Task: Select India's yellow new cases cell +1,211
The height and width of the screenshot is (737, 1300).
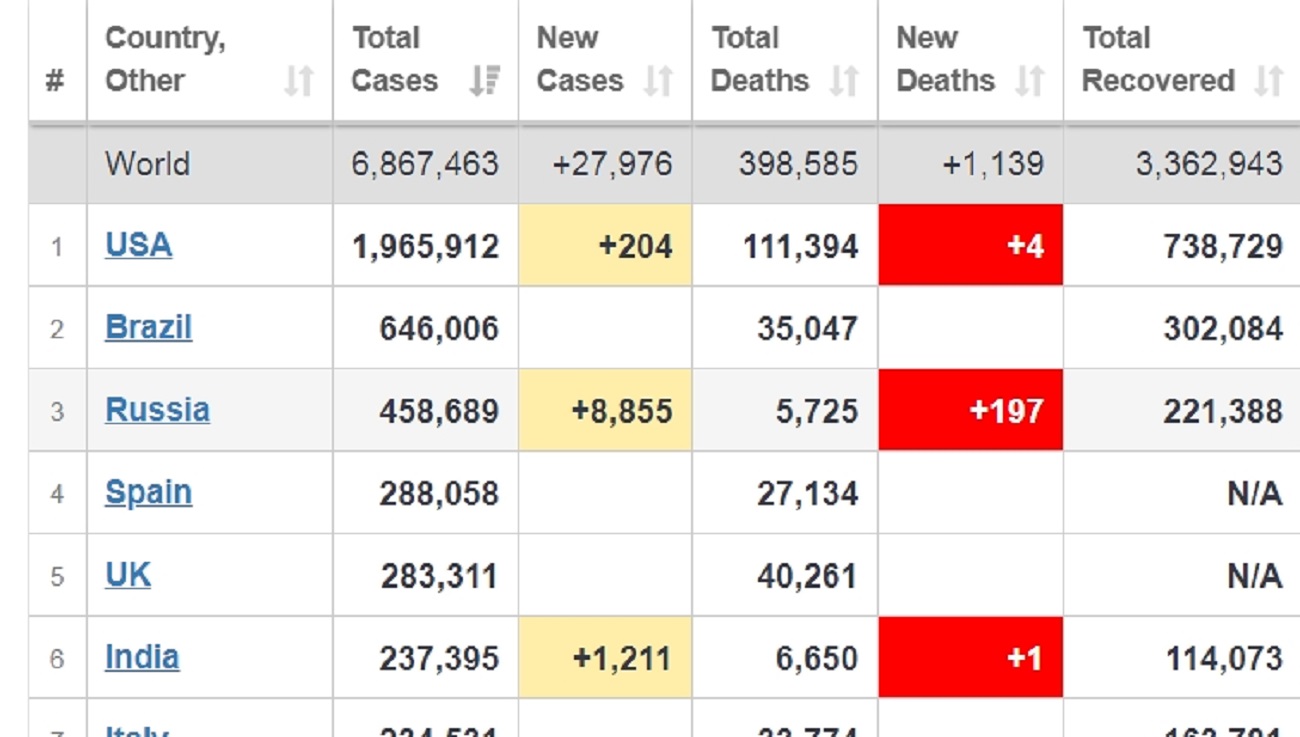Action: tap(605, 658)
